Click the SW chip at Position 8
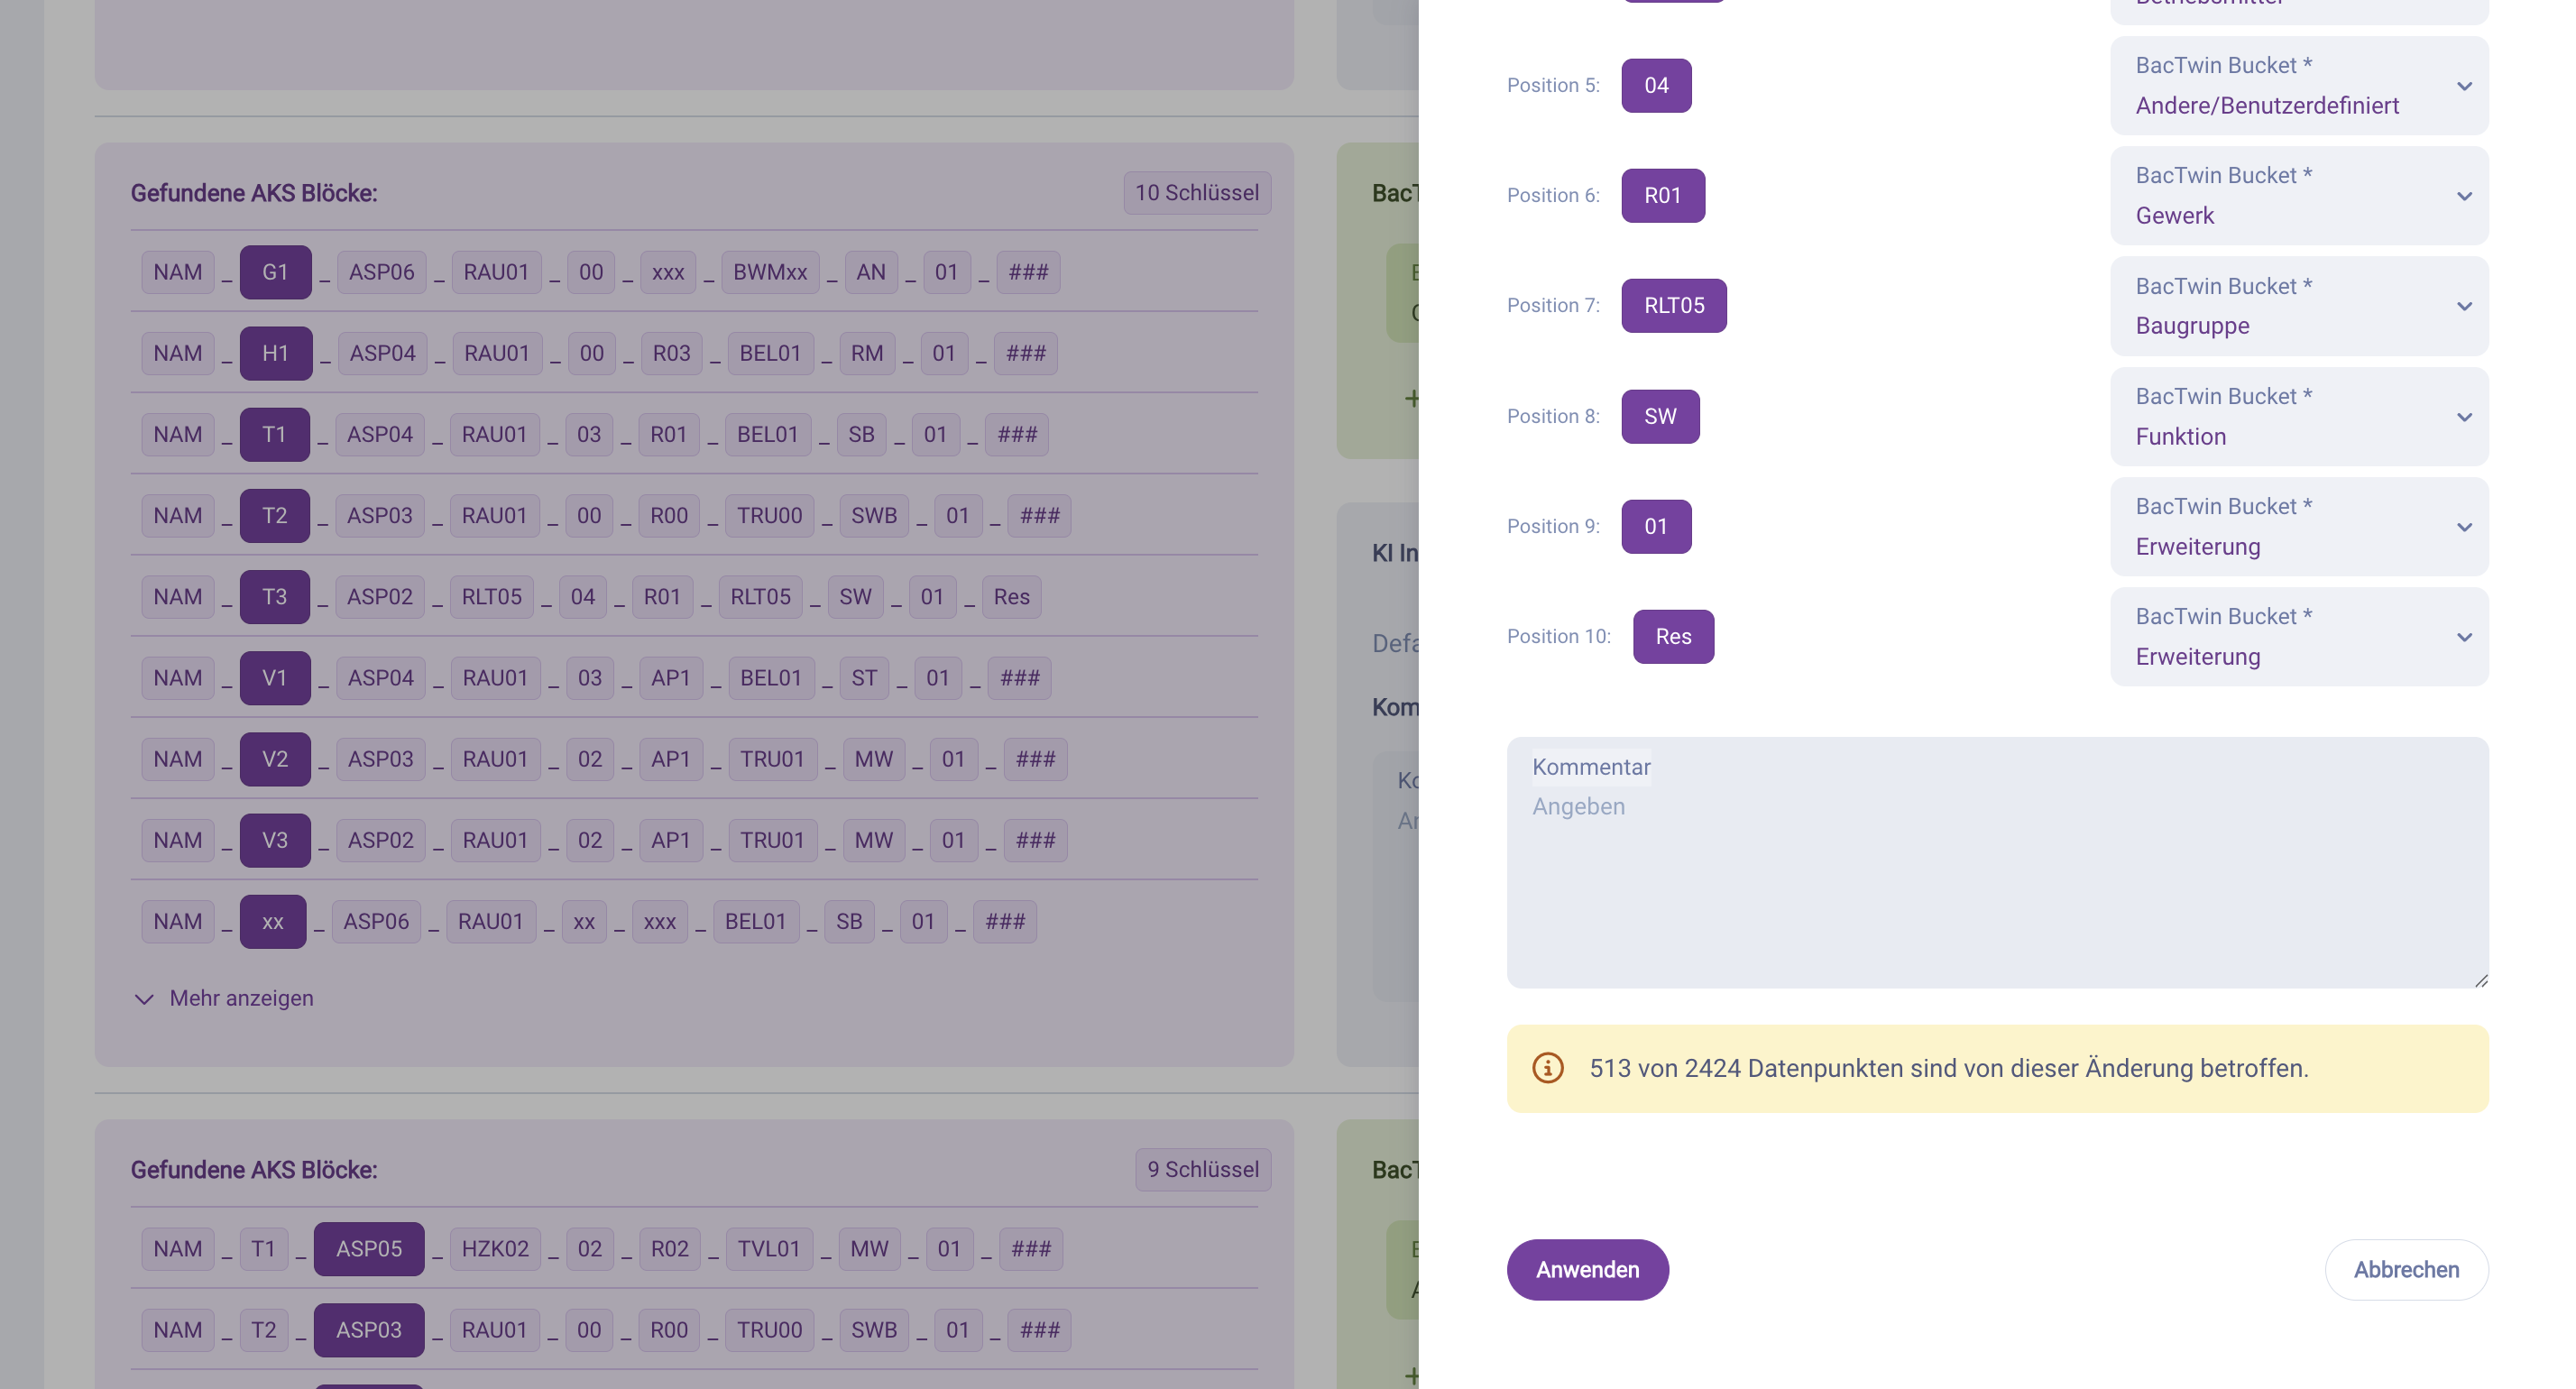This screenshot has width=2576, height=1389. (x=1659, y=417)
